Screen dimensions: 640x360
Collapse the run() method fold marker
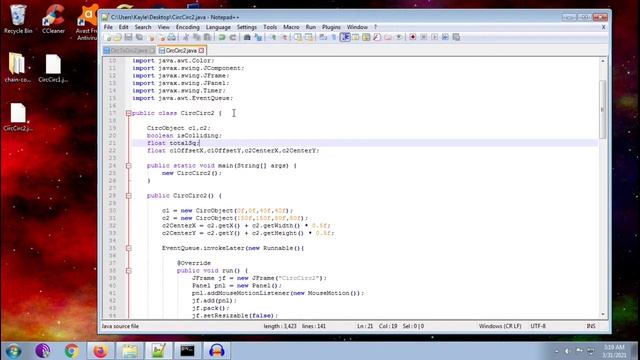[129, 271]
